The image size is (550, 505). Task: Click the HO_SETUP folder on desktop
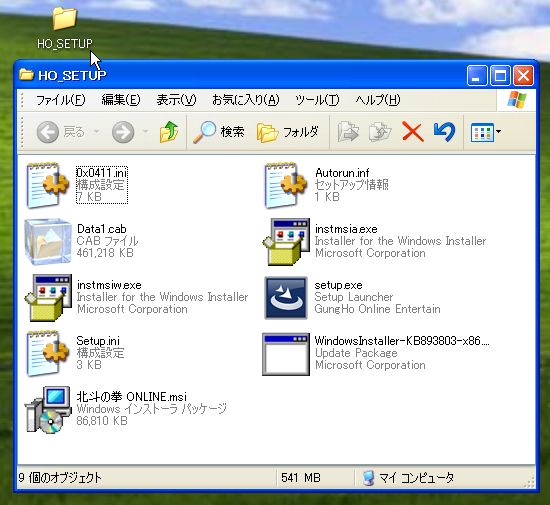point(65,19)
